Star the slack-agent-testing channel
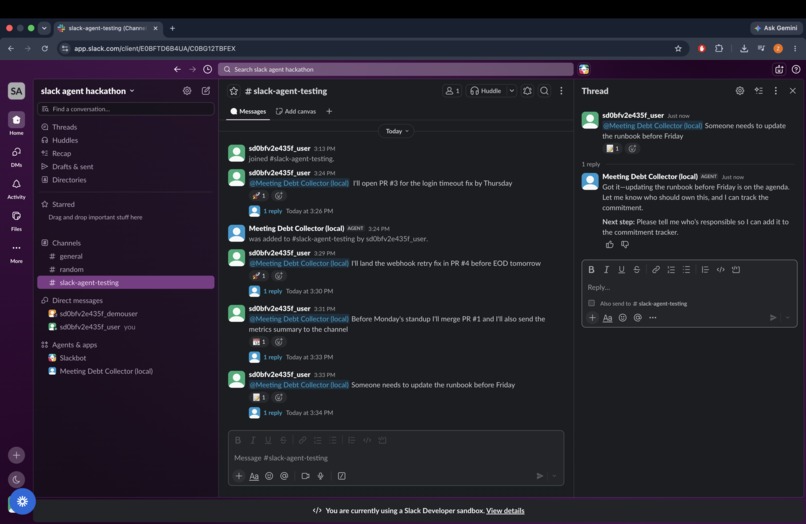Image resolution: width=806 pixels, height=524 pixels. 234,91
